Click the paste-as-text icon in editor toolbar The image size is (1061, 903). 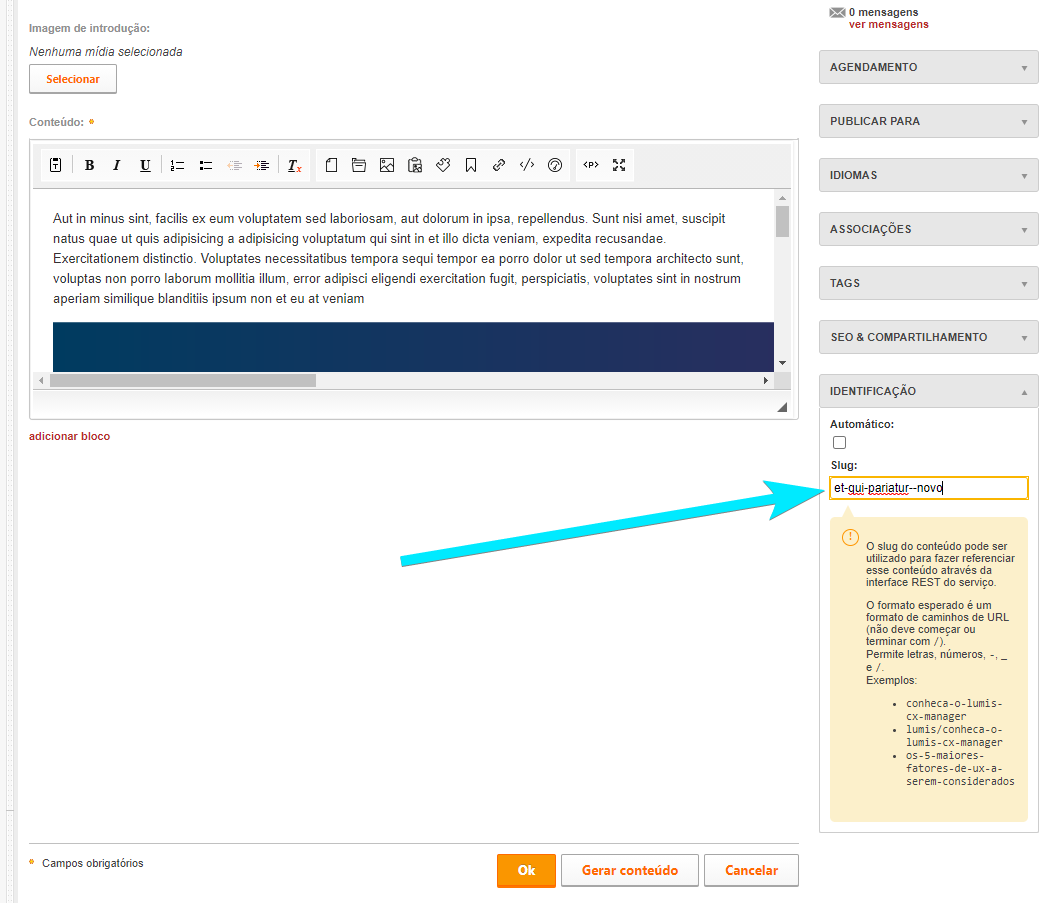point(55,165)
